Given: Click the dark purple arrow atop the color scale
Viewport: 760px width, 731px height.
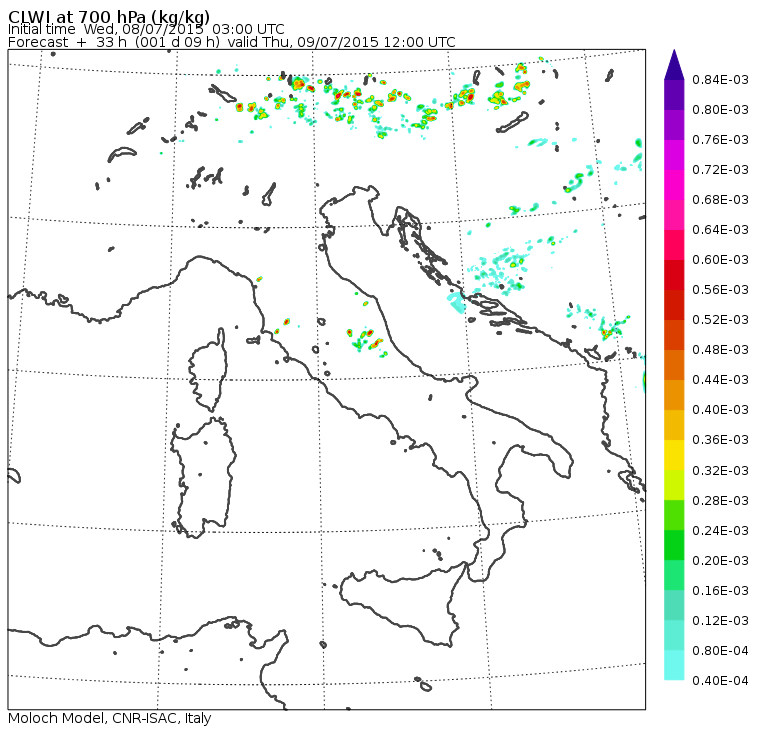Looking at the screenshot, I should (x=674, y=64).
